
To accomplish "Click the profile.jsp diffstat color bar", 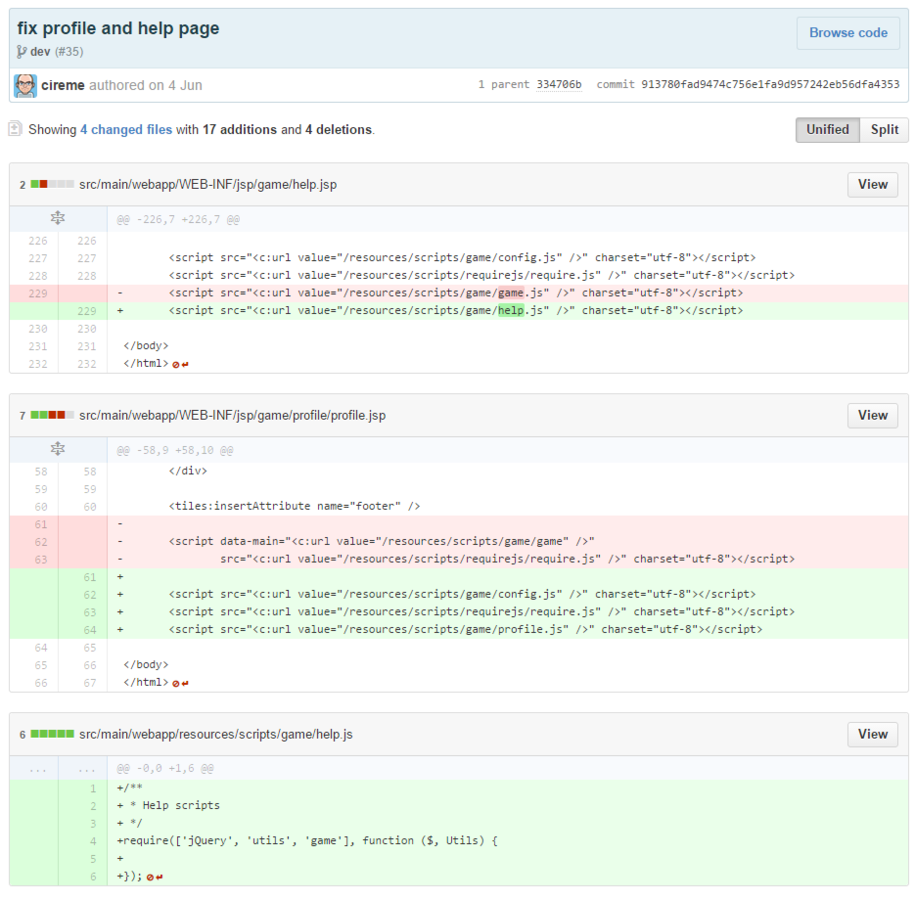I will click(53, 415).
